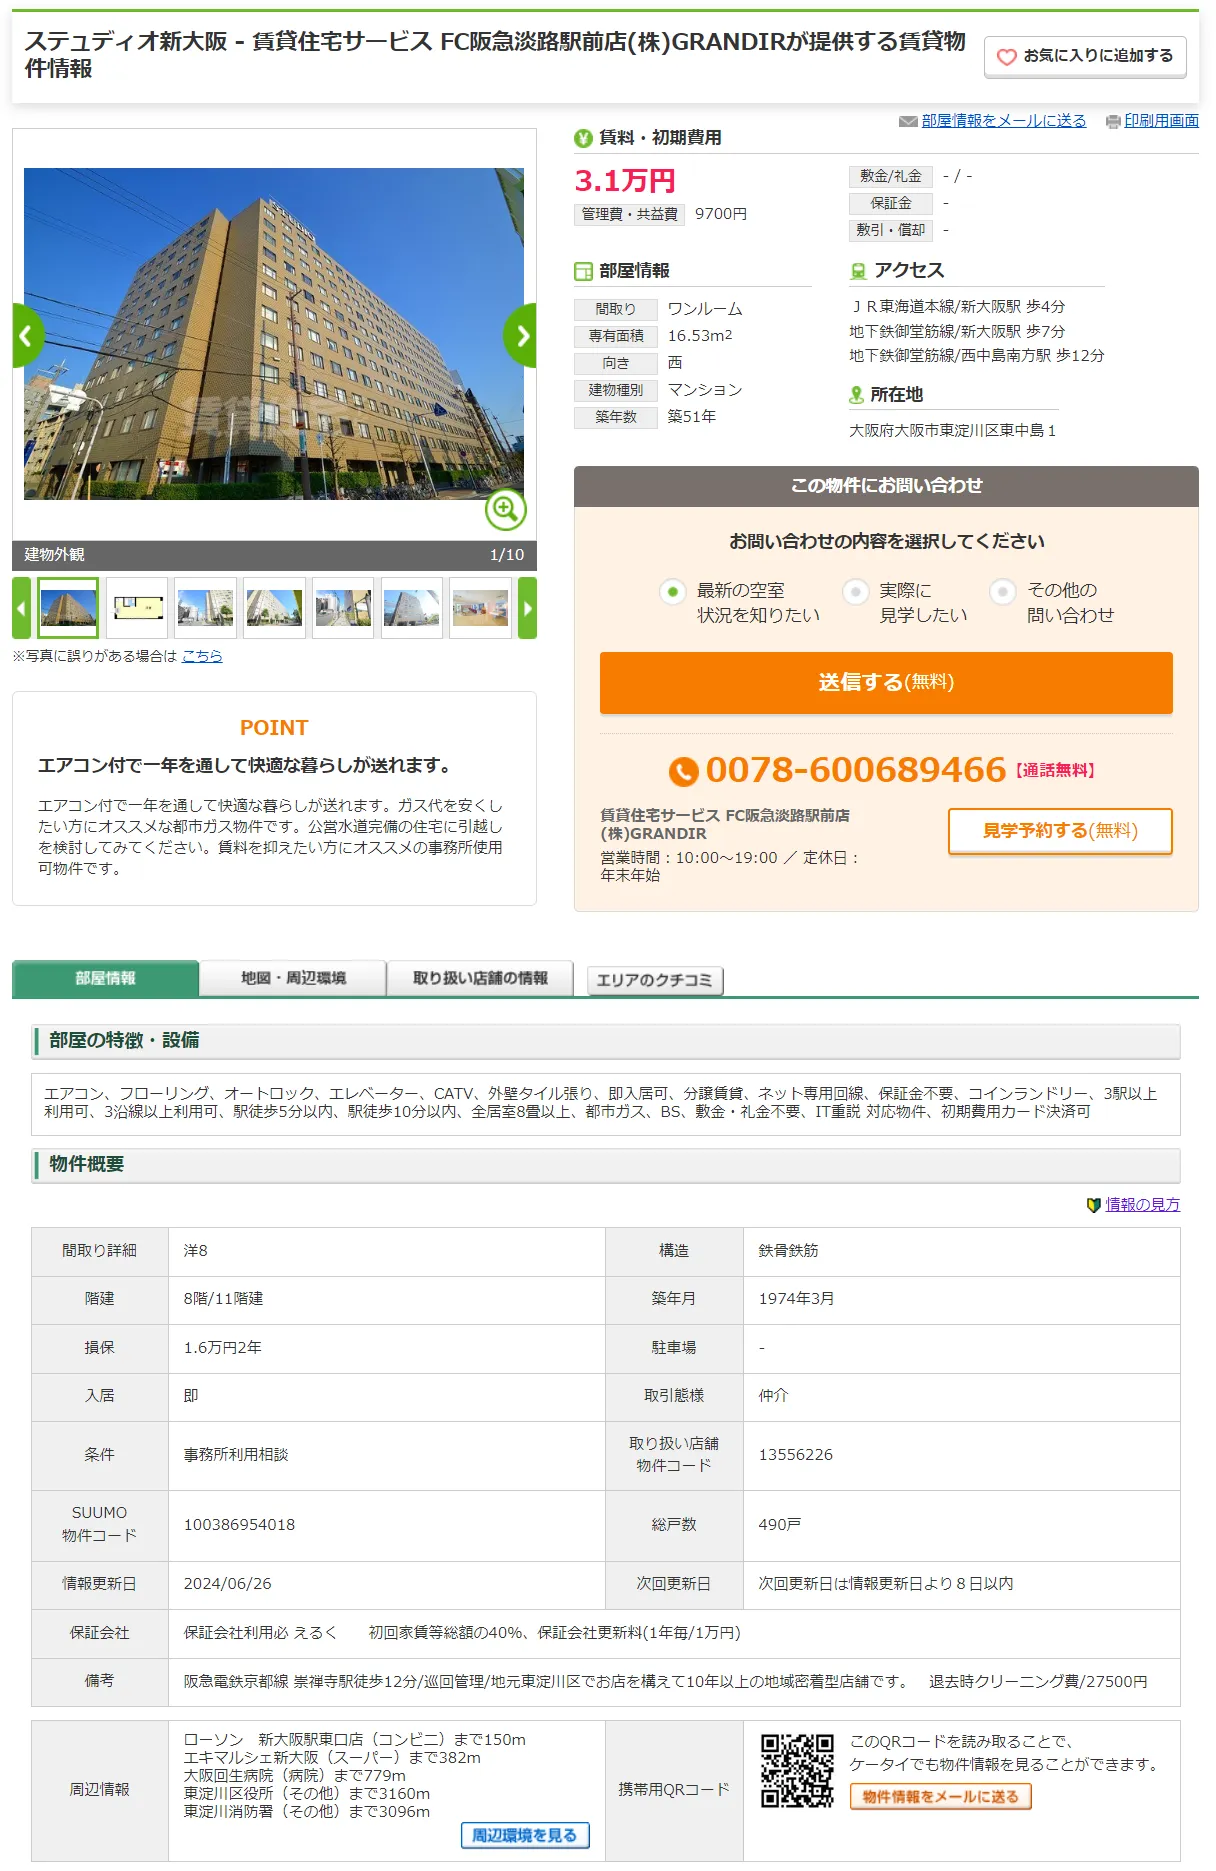Viewport: 1216px width, 1871px height.
Task: Select 最新の空室状況を知りたい radio option
Action: point(673,592)
